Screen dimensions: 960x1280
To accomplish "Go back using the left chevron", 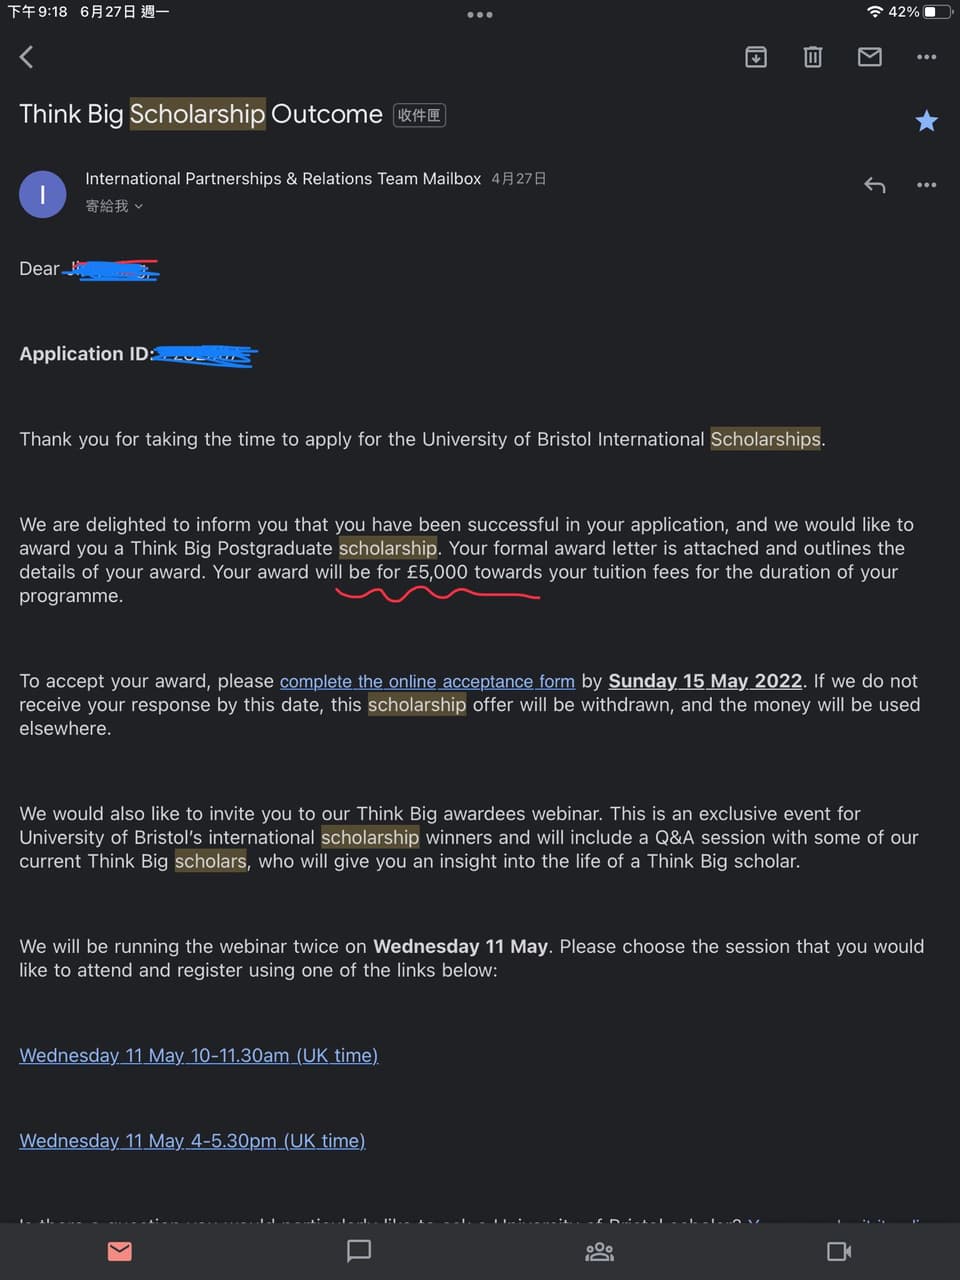I will point(27,57).
